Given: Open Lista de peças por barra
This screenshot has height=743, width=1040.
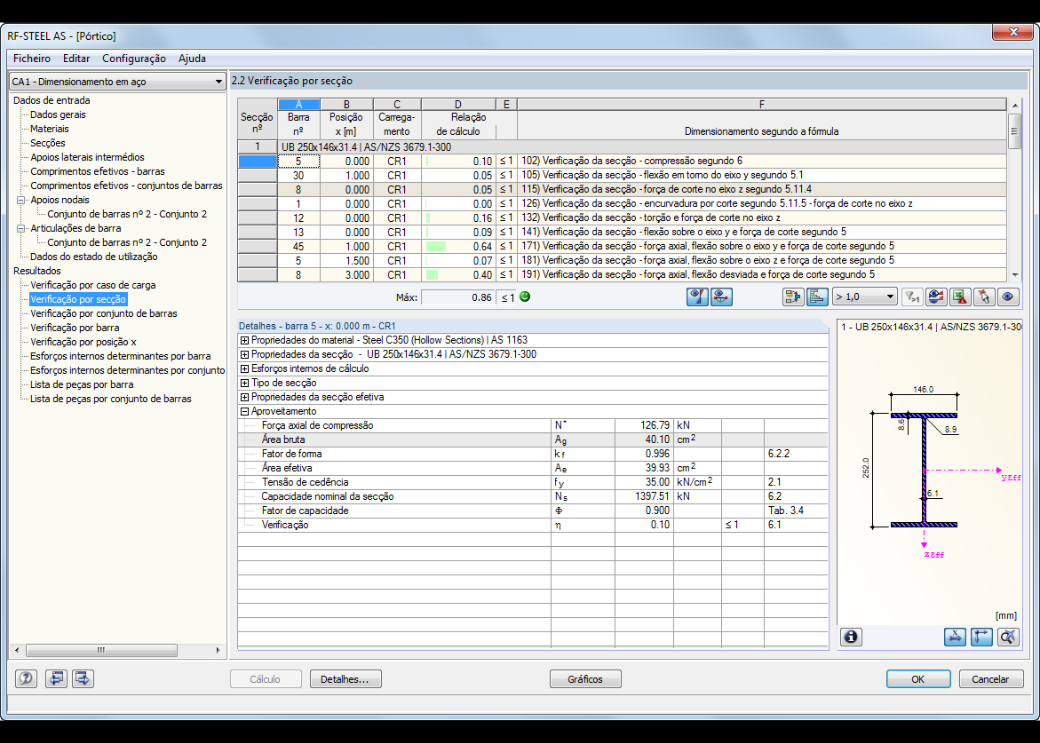Looking at the screenshot, I should click(x=82, y=385).
